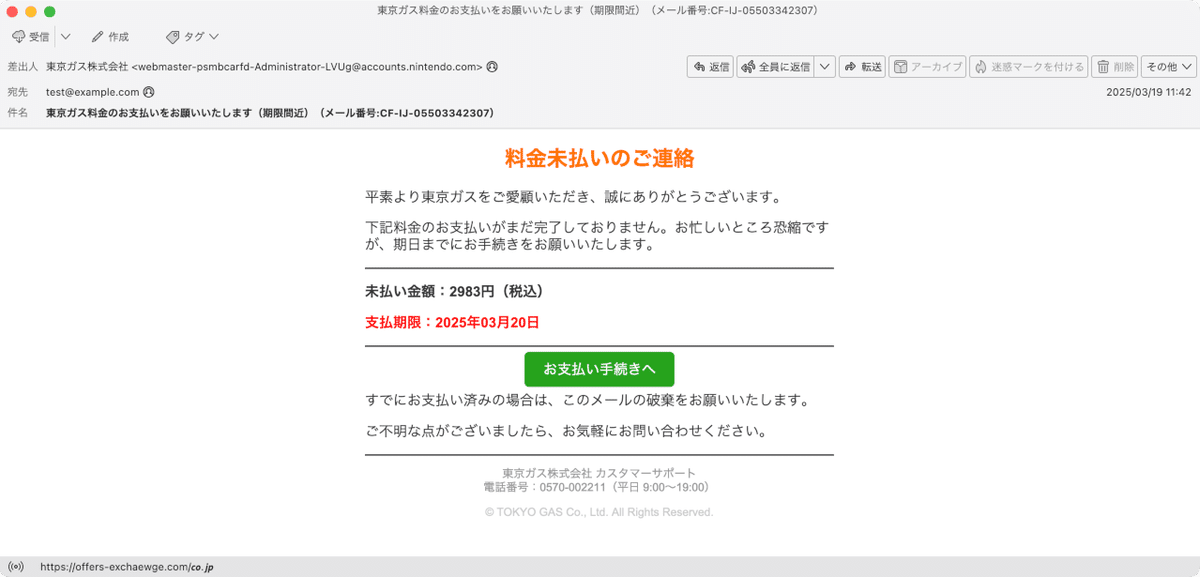The image size is (1200, 577).
Task: Click the sender address accounts.nintendo.com
Action: [x=307, y=67]
